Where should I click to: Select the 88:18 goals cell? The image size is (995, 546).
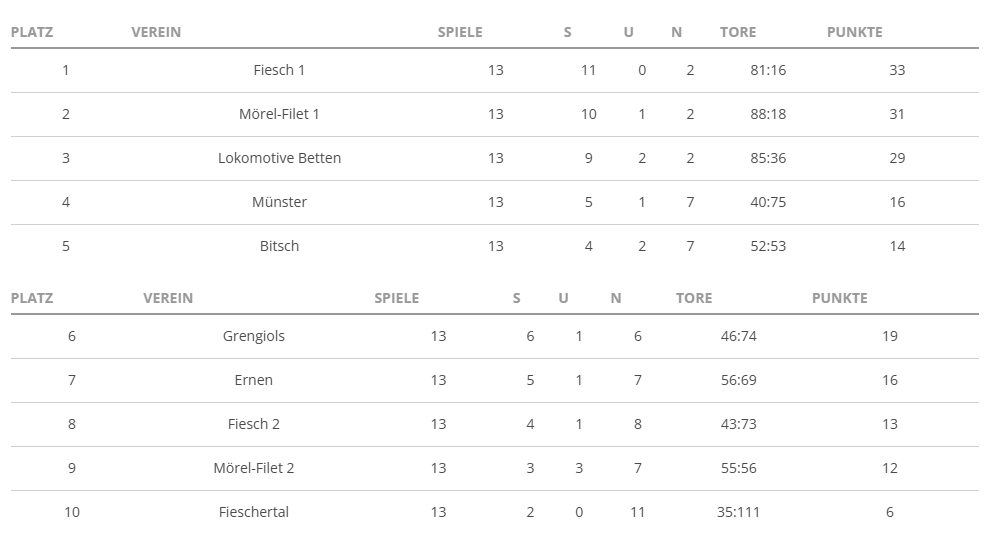(x=768, y=114)
